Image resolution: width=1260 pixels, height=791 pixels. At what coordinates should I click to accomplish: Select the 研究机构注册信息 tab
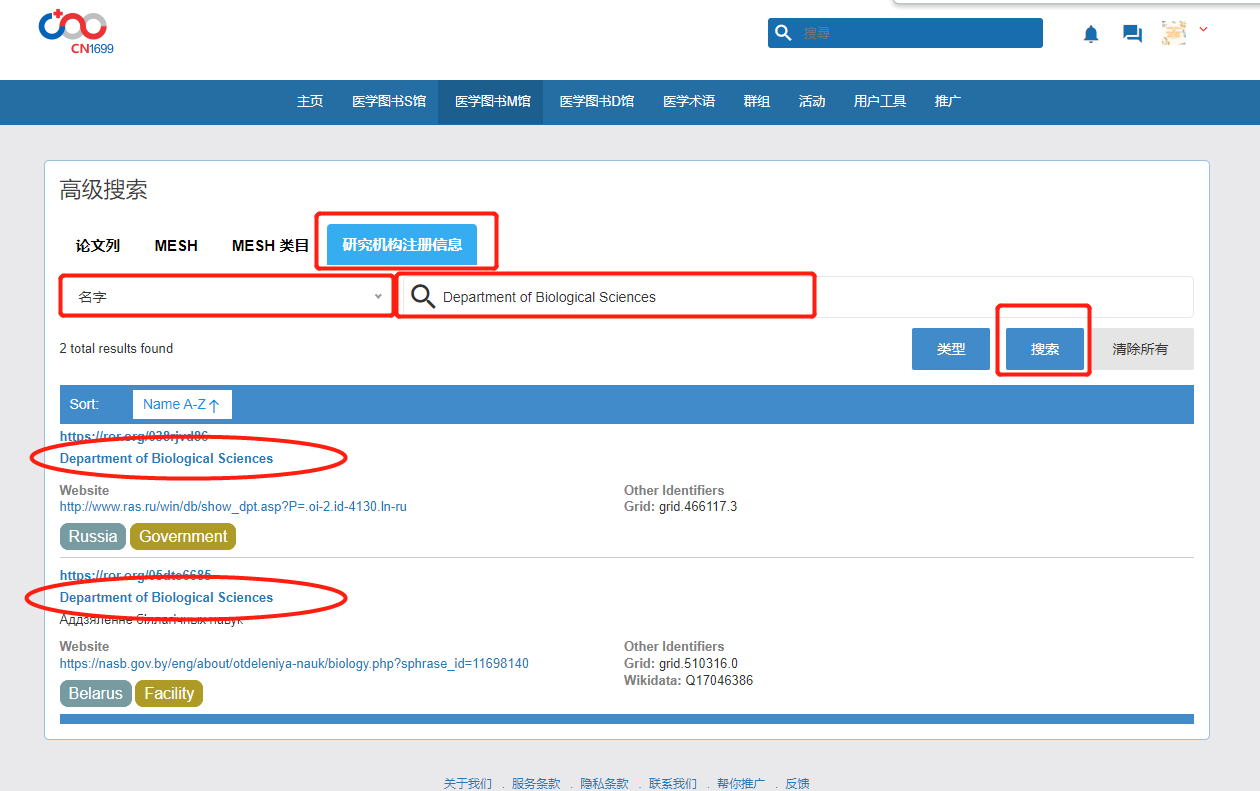tap(402, 245)
